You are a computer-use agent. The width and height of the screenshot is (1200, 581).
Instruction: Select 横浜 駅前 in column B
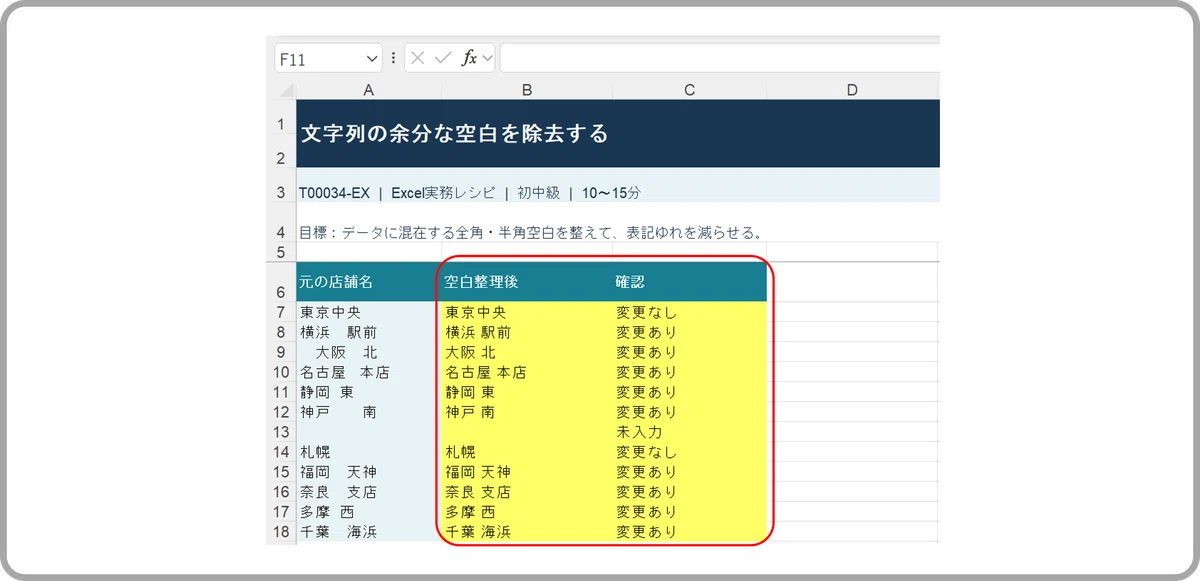point(527,332)
